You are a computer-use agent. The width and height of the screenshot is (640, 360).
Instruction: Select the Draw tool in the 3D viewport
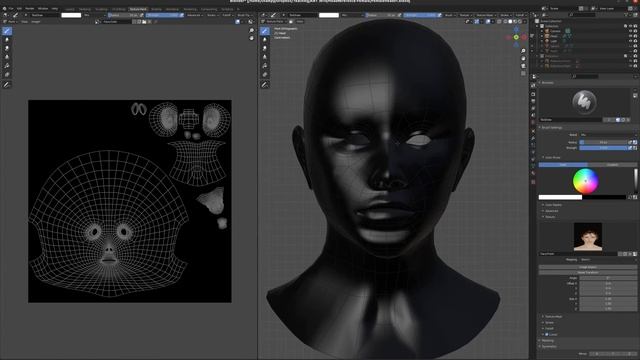(x=265, y=31)
